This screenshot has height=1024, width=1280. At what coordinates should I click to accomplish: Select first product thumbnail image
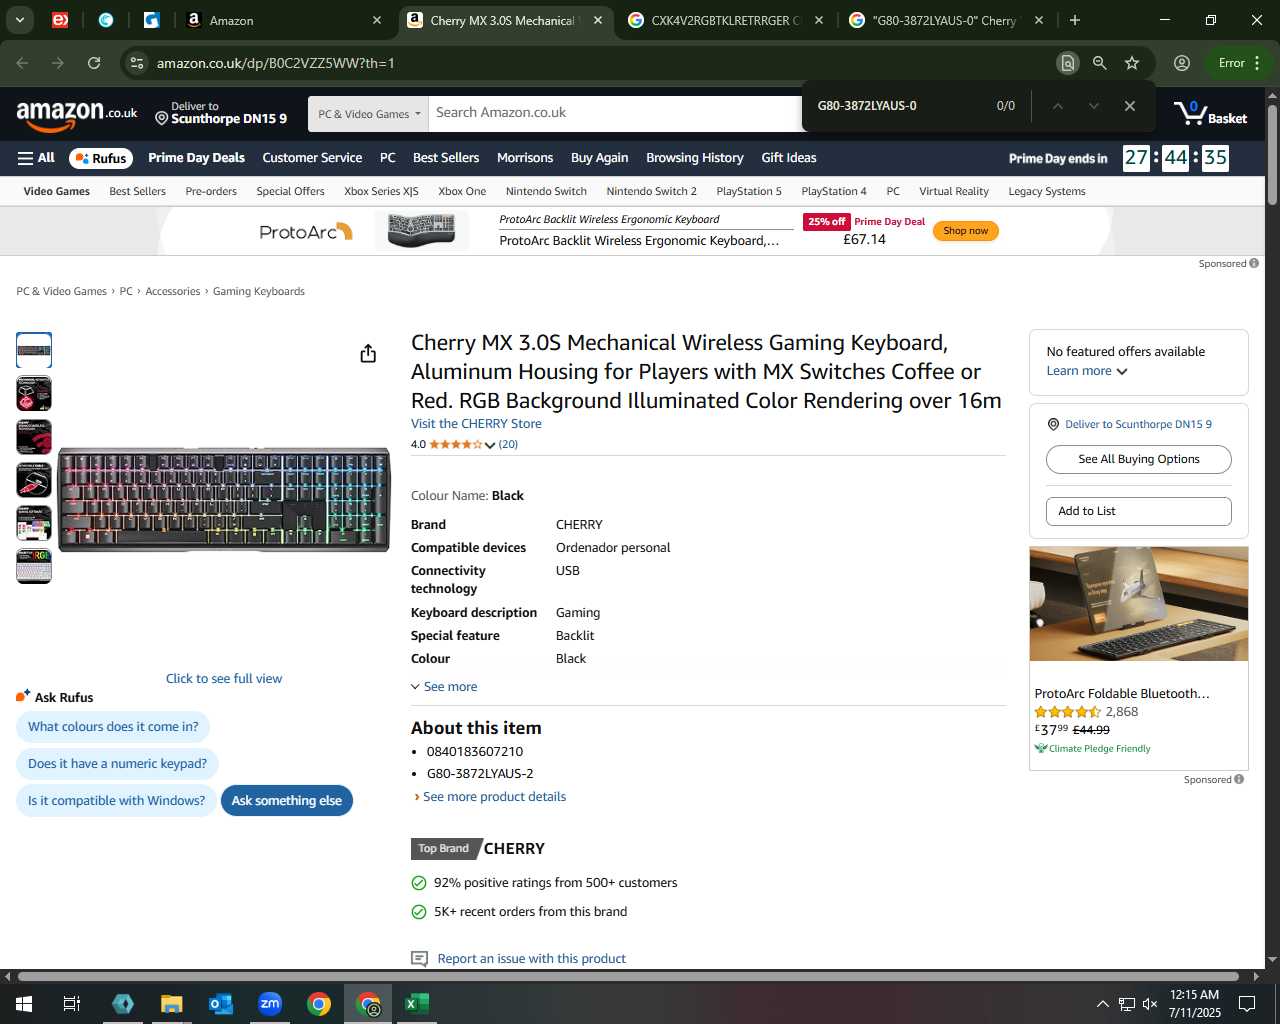(34, 350)
